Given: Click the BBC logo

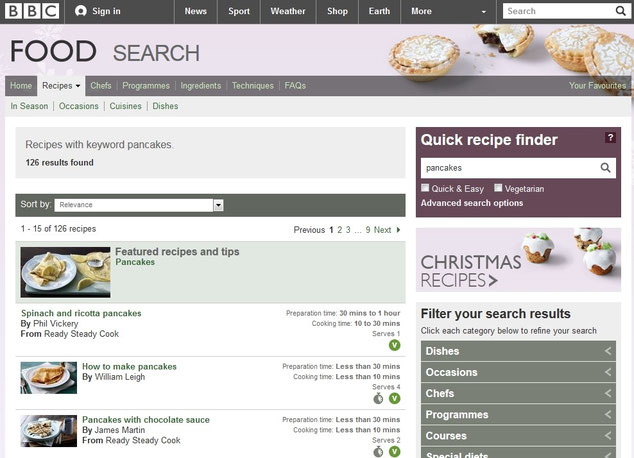Looking at the screenshot, I should click(x=32, y=11).
